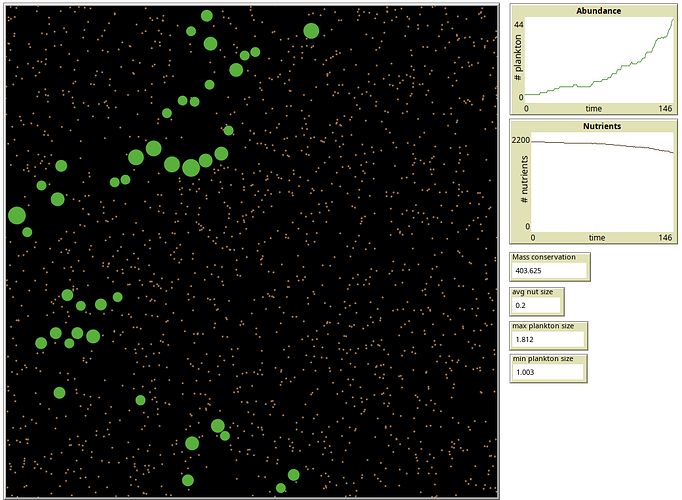Click the 146 x-axis maximum in Nutrients plot
This screenshot has height=500, width=682.
(x=665, y=237)
